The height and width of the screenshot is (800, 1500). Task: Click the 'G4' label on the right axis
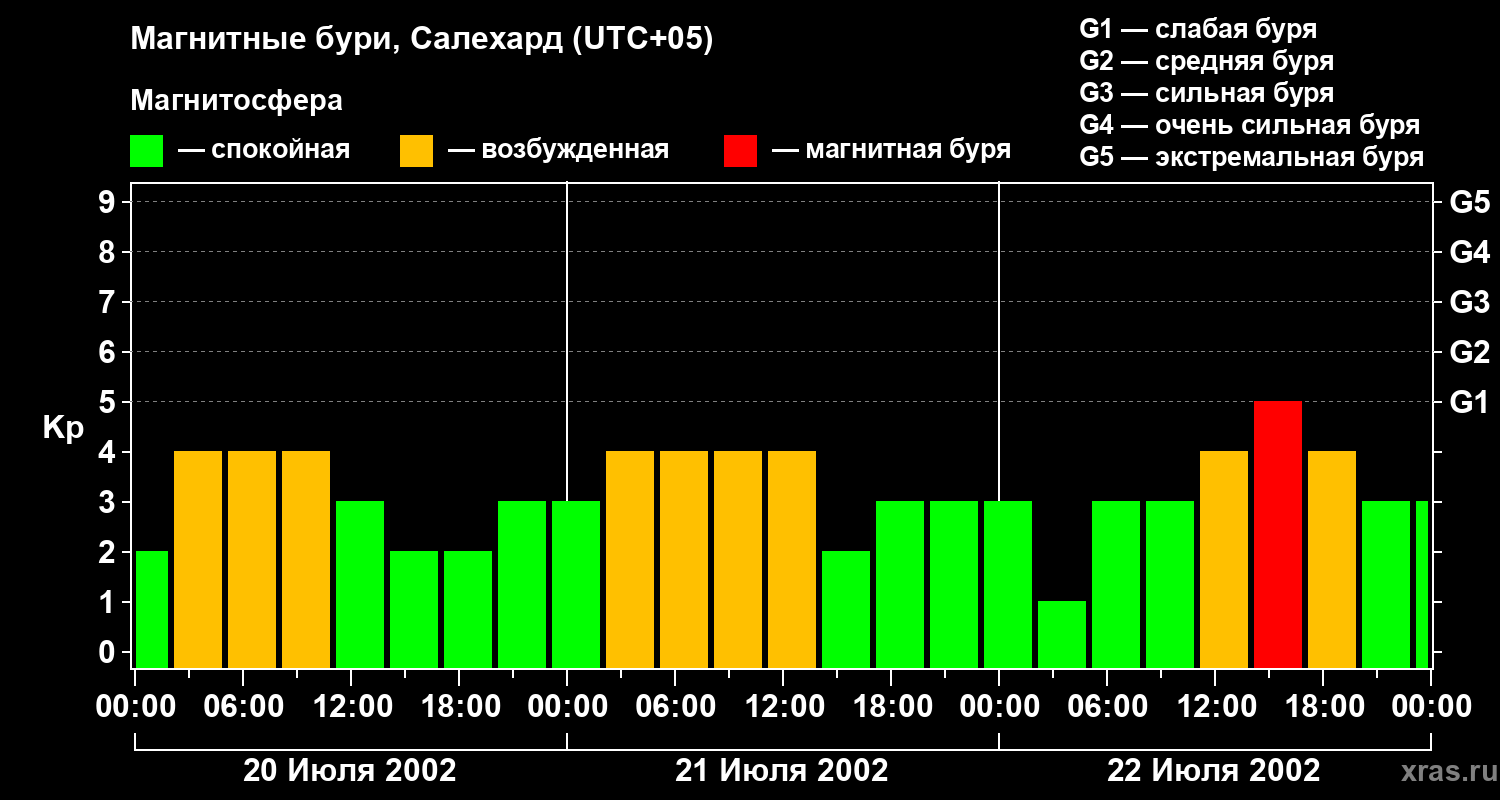1469,252
